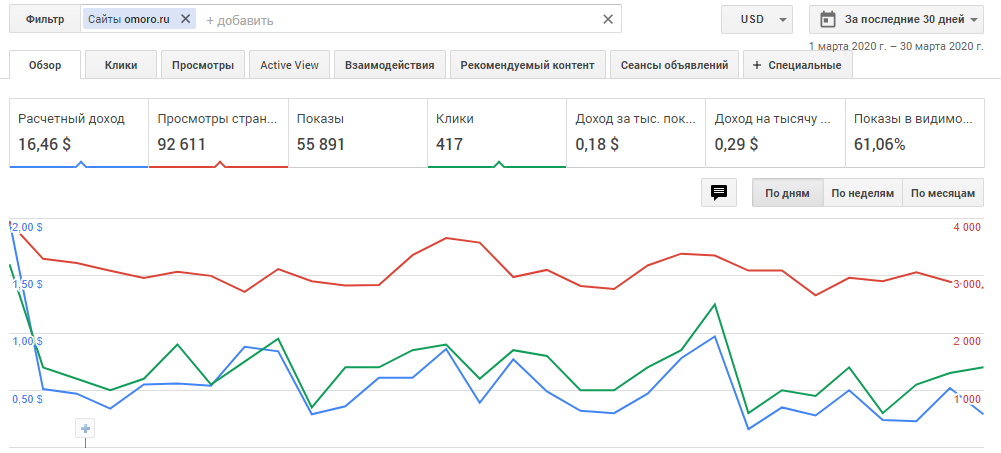Select the 'Рекомендуемый контент' tab
The height and width of the screenshot is (453, 1001).
coord(527,65)
